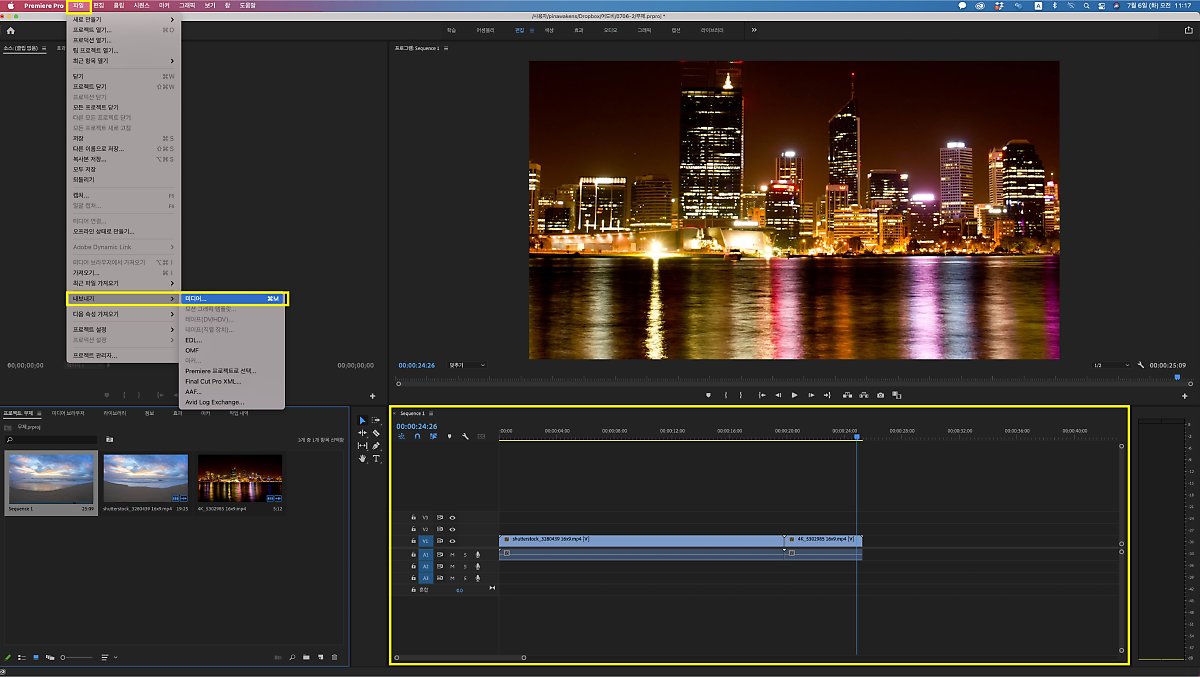1200x677 pixels.
Task: Adjust Project panel thumbnail zoom slider
Action: [x=76, y=657]
